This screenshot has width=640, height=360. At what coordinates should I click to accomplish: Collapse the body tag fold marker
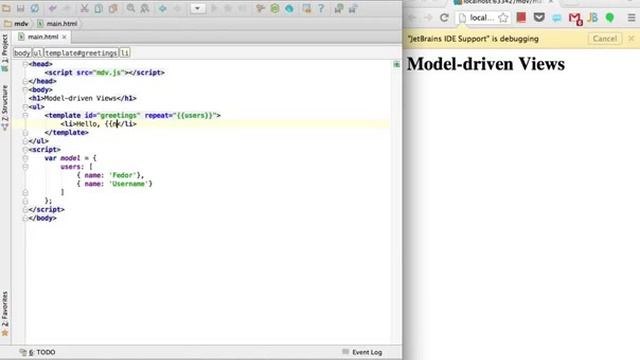click(25, 90)
